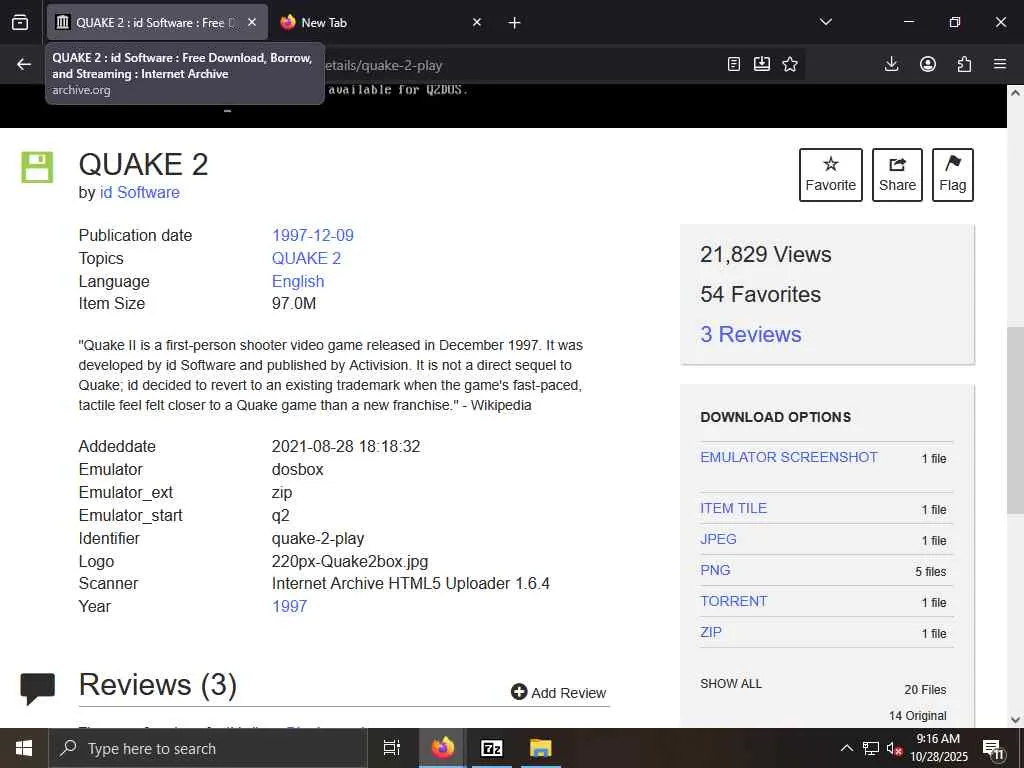Select Addeddate value 2021-08-28 18:18:32
This screenshot has height=768, width=1024.
(346, 446)
